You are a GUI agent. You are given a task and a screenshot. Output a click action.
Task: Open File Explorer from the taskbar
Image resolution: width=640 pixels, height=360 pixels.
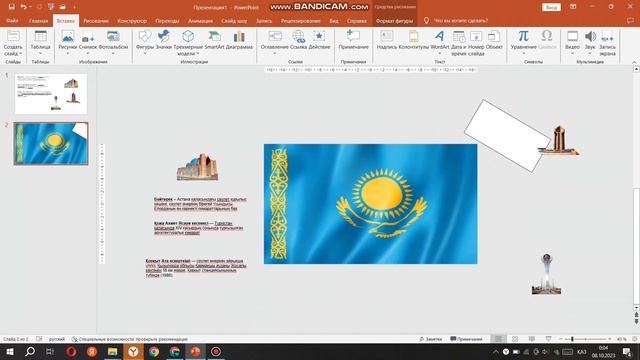pyautogui.click(x=113, y=351)
